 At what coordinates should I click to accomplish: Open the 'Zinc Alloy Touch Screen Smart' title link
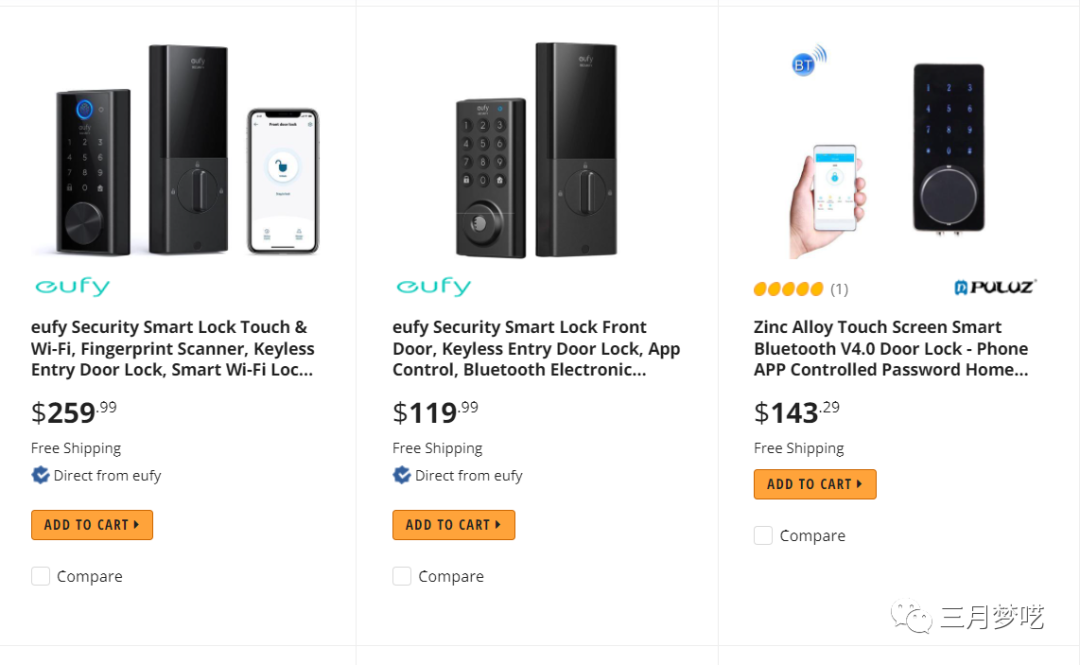coord(890,348)
